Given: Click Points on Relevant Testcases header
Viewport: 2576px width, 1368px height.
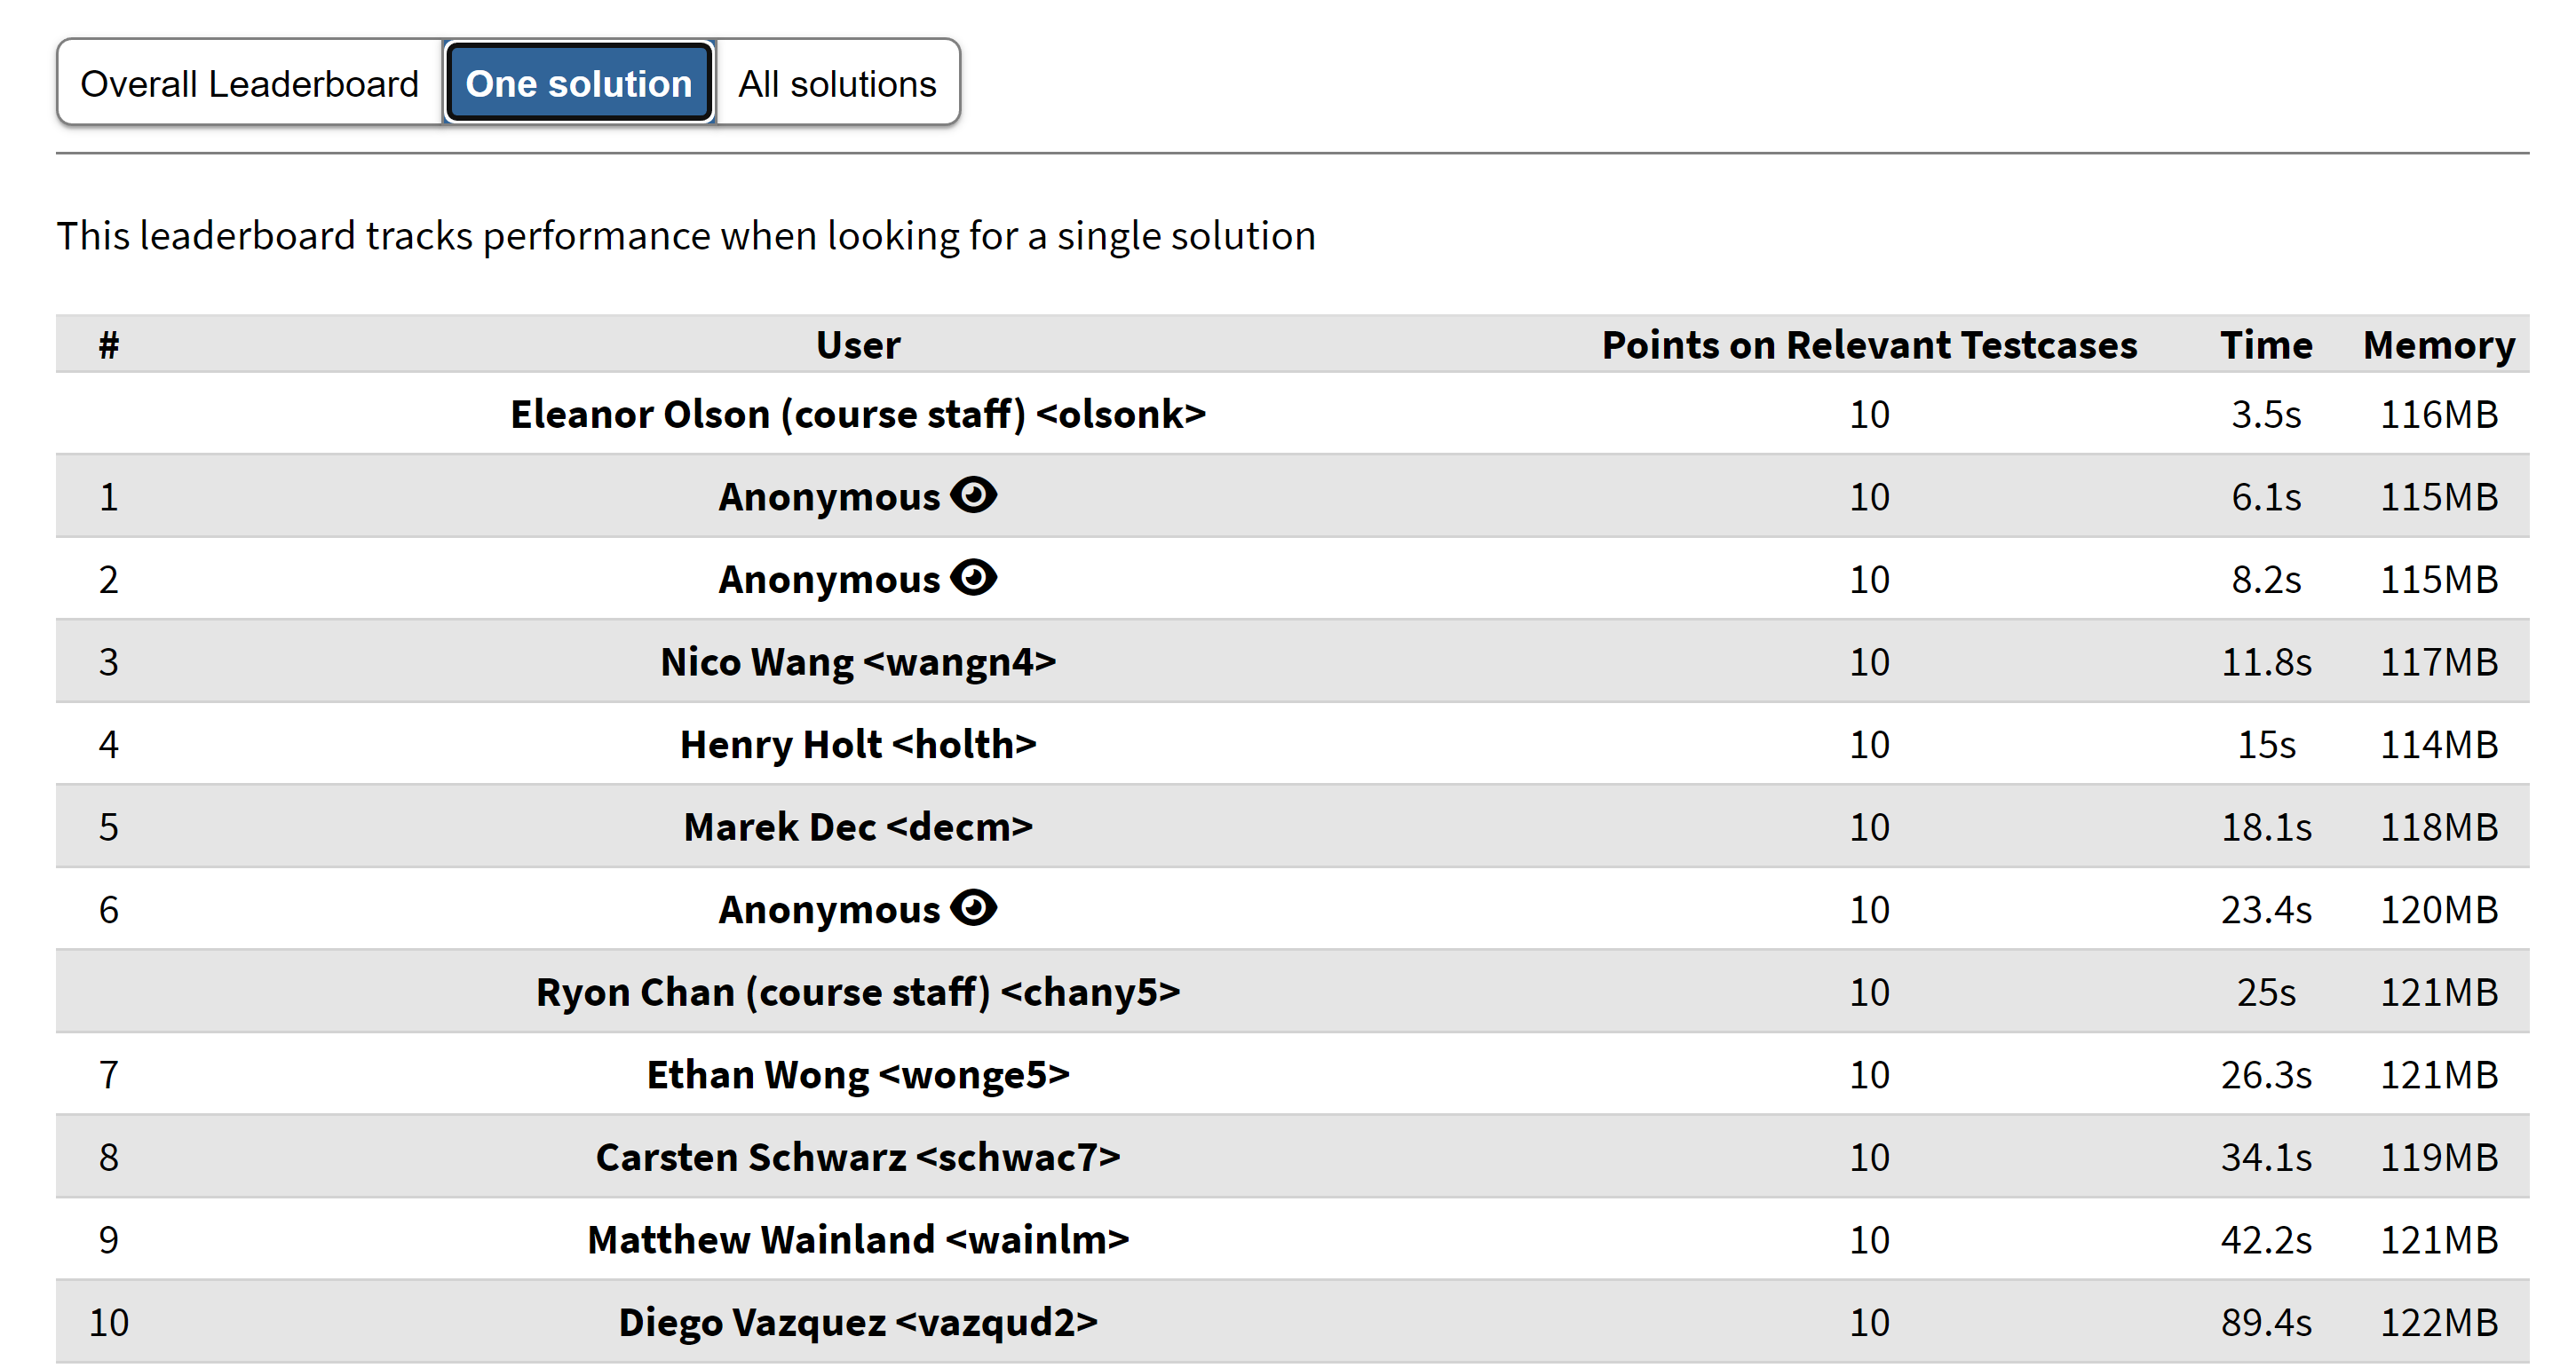Looking at the screenshot, I should click(x=1869, y=345).
